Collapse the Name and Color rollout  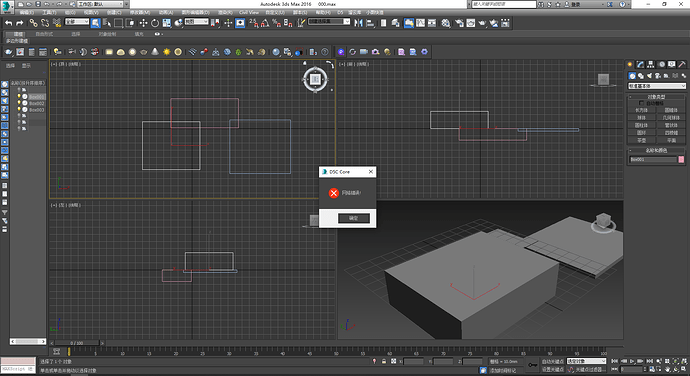pos(656,151)
